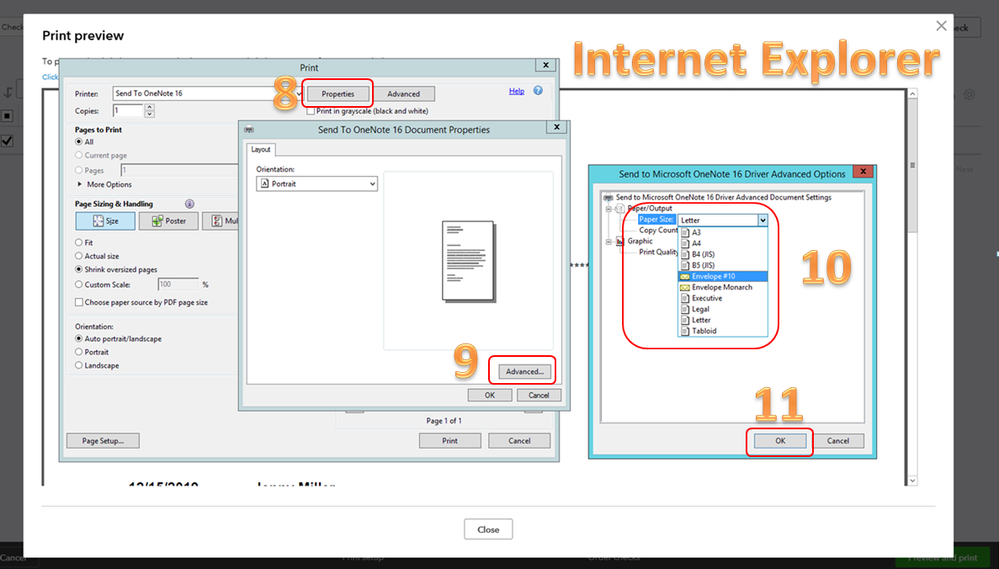
Task: Select the Actual size radio button
Action: [79, 256]
